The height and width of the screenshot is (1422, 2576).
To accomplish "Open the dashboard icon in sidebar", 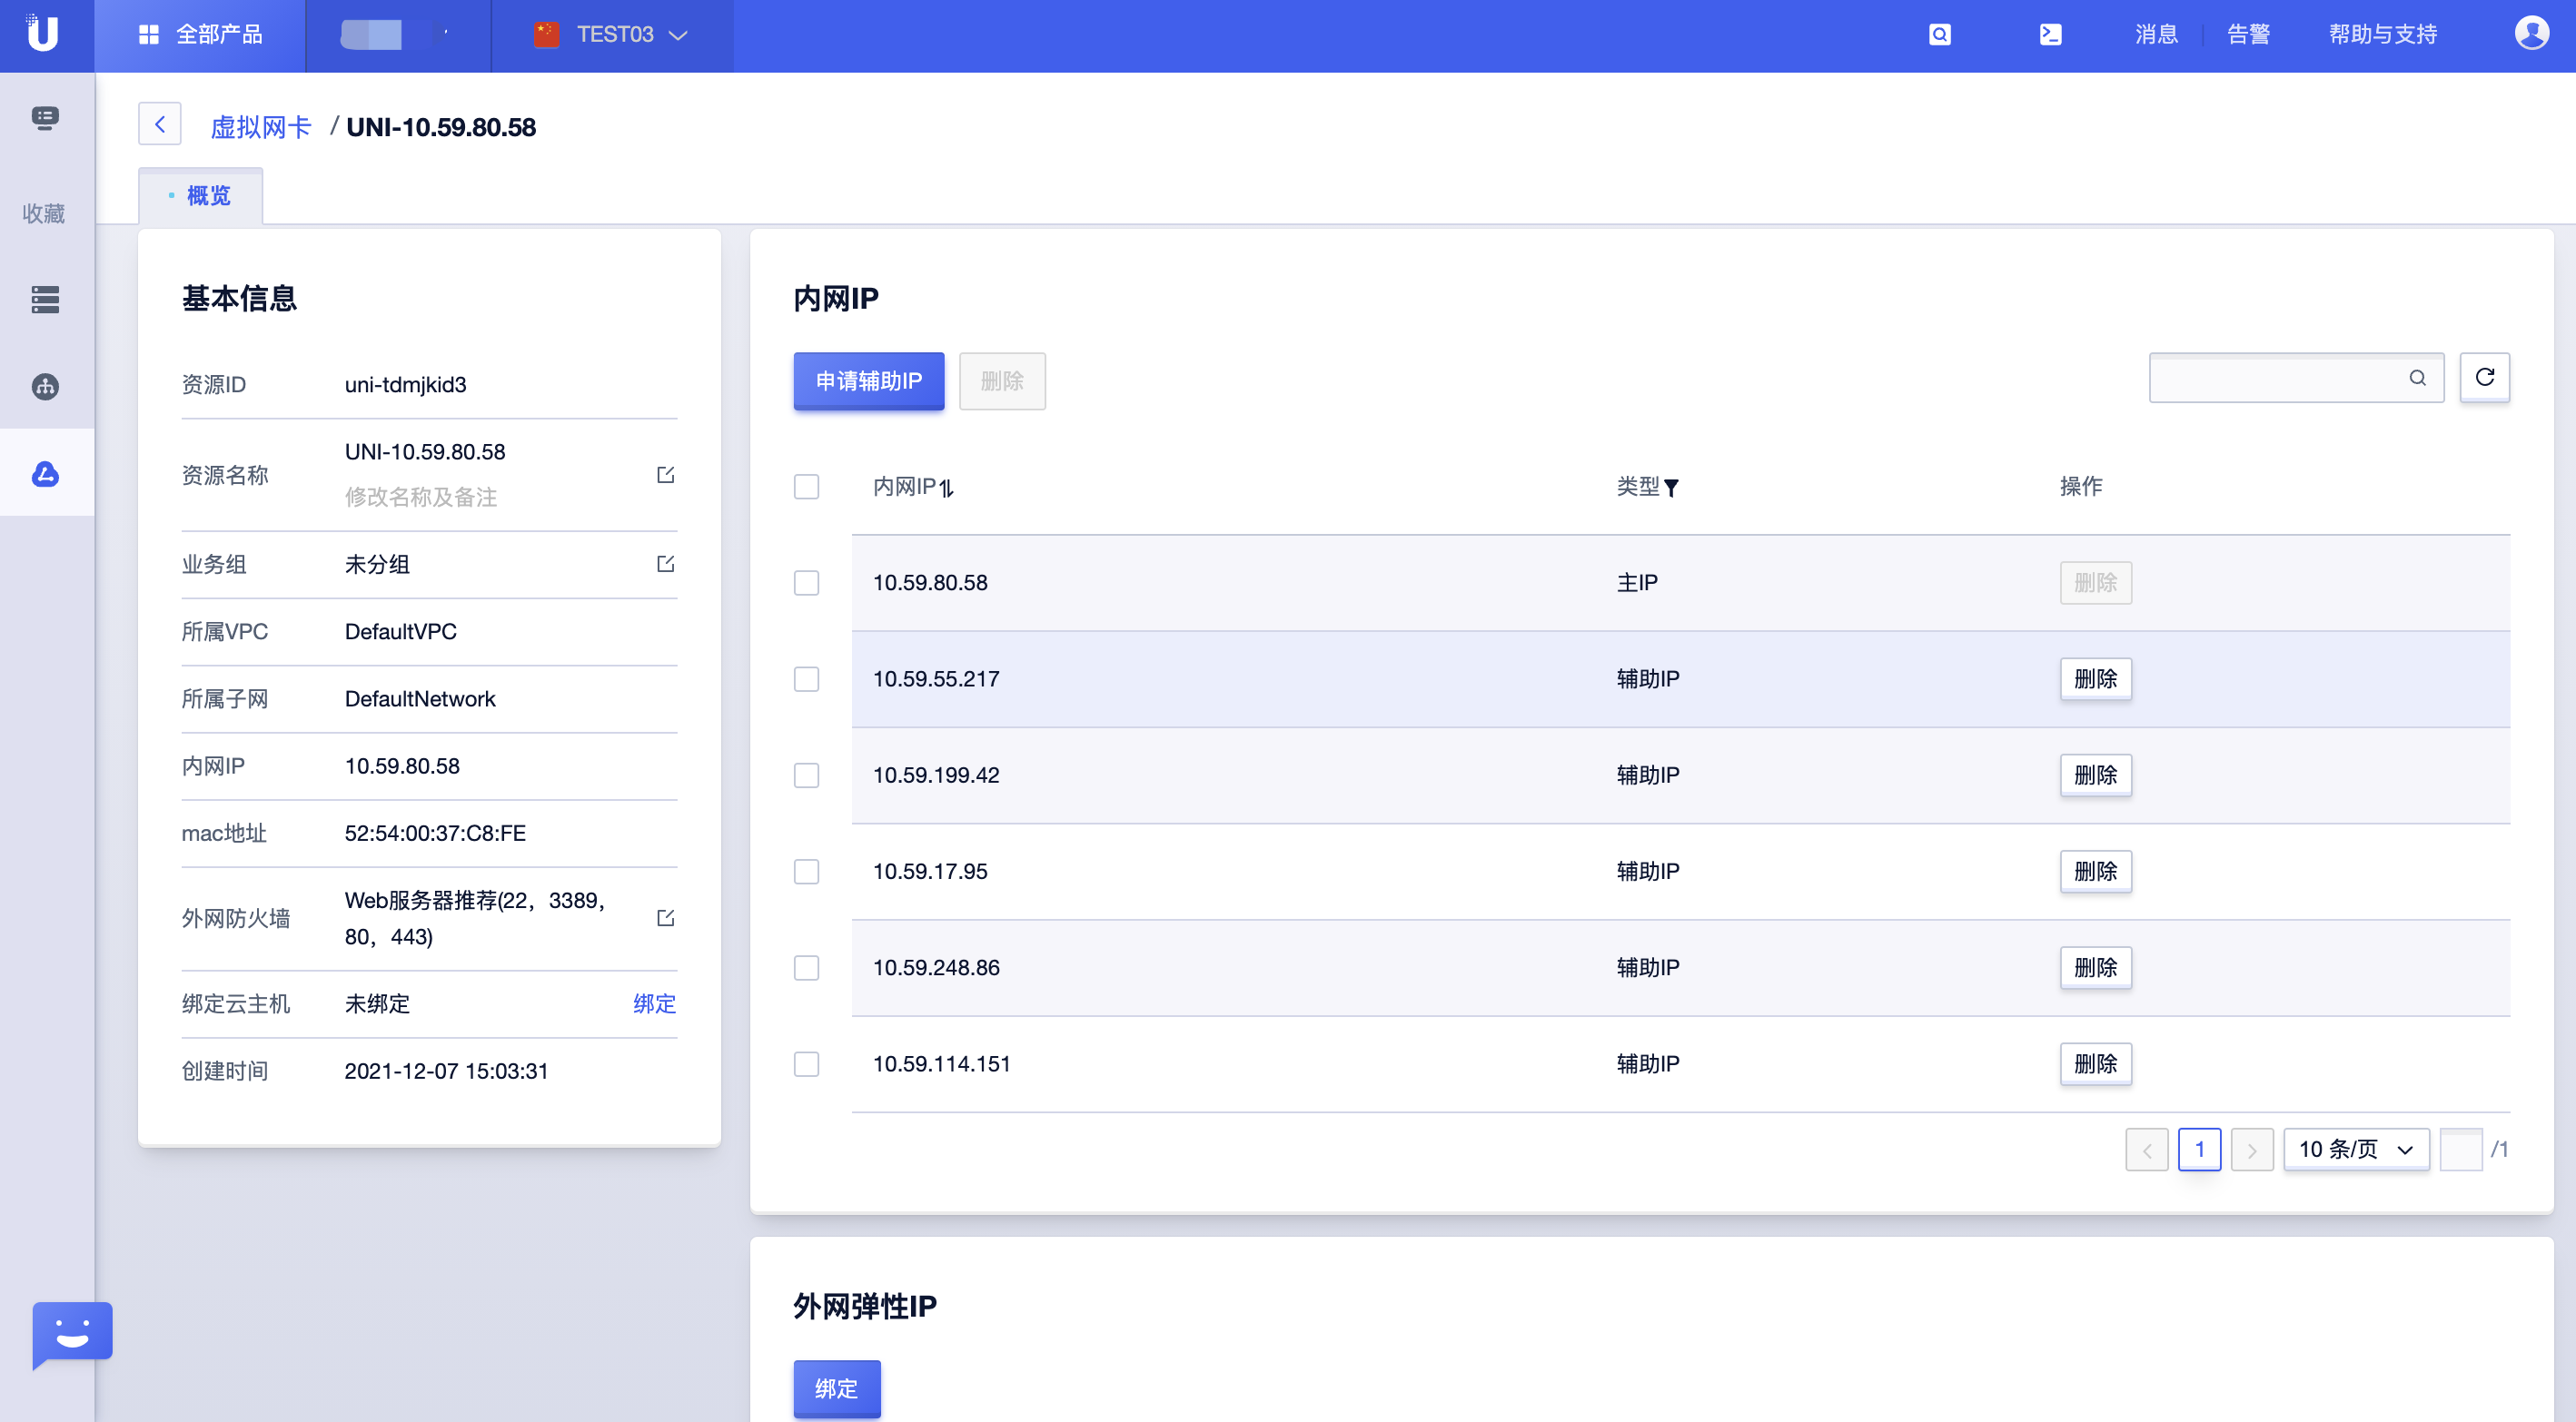I will click(x=45, y=119).
